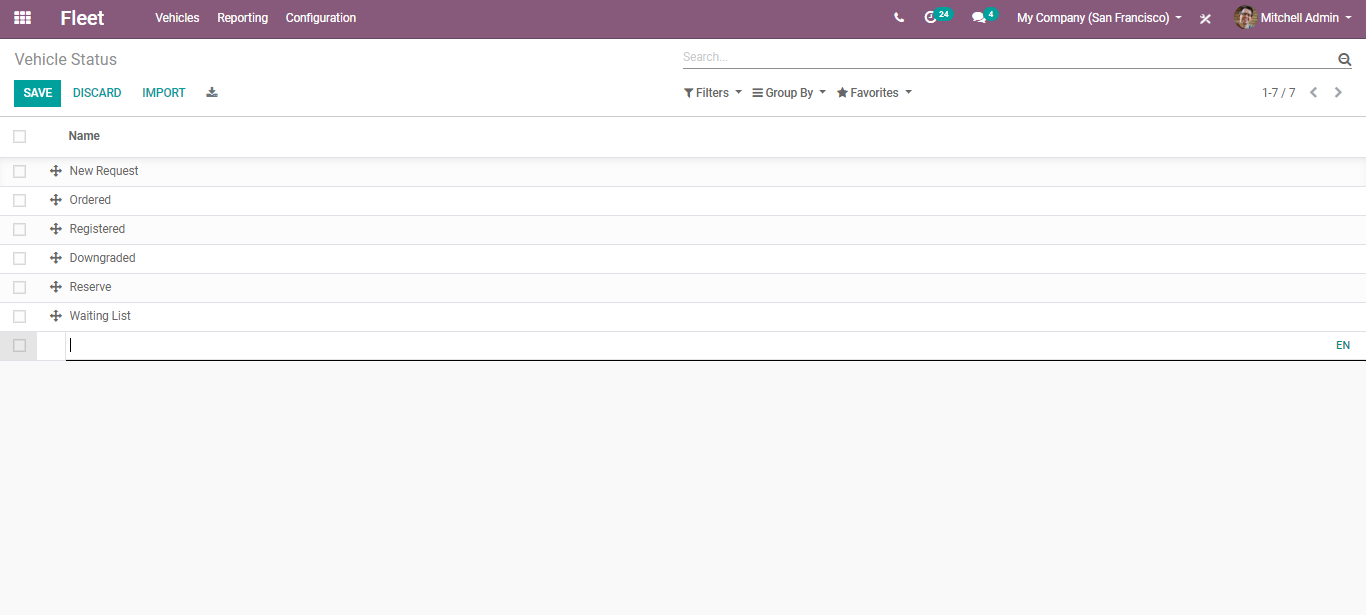Check the Ordered row checkbox
Screen dimensions: 1366x615
pyautogui.click(x=19, y=200)
